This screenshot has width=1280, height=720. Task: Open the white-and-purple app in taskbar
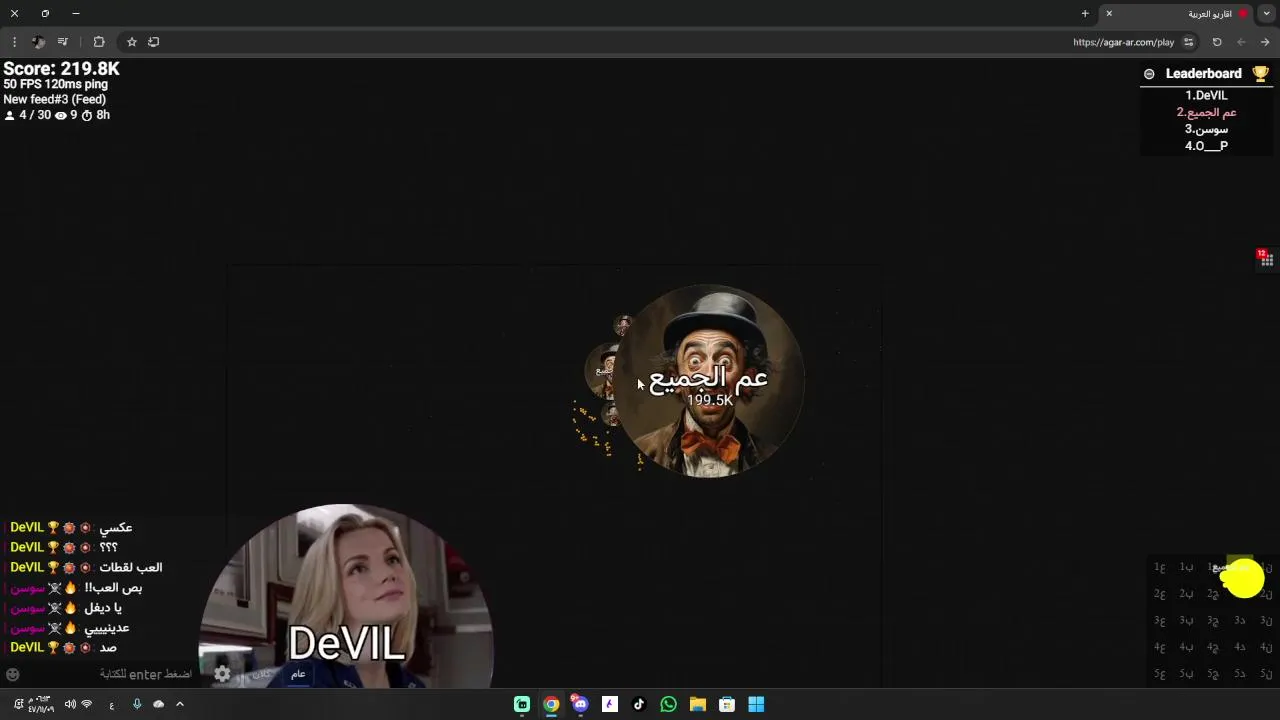pyautogui.click(x=610, y=705)
